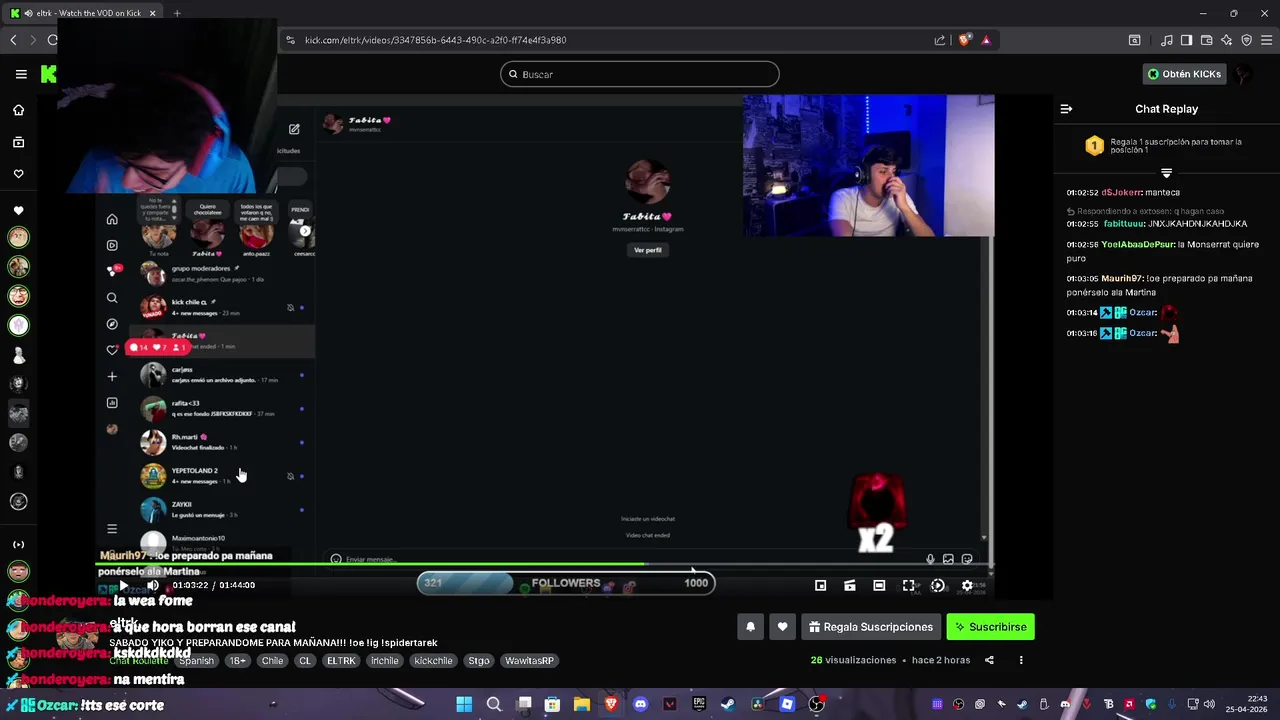Open the Home icon in Kick sidebar
The image size is (1280, 720).
tap(18, 110)
